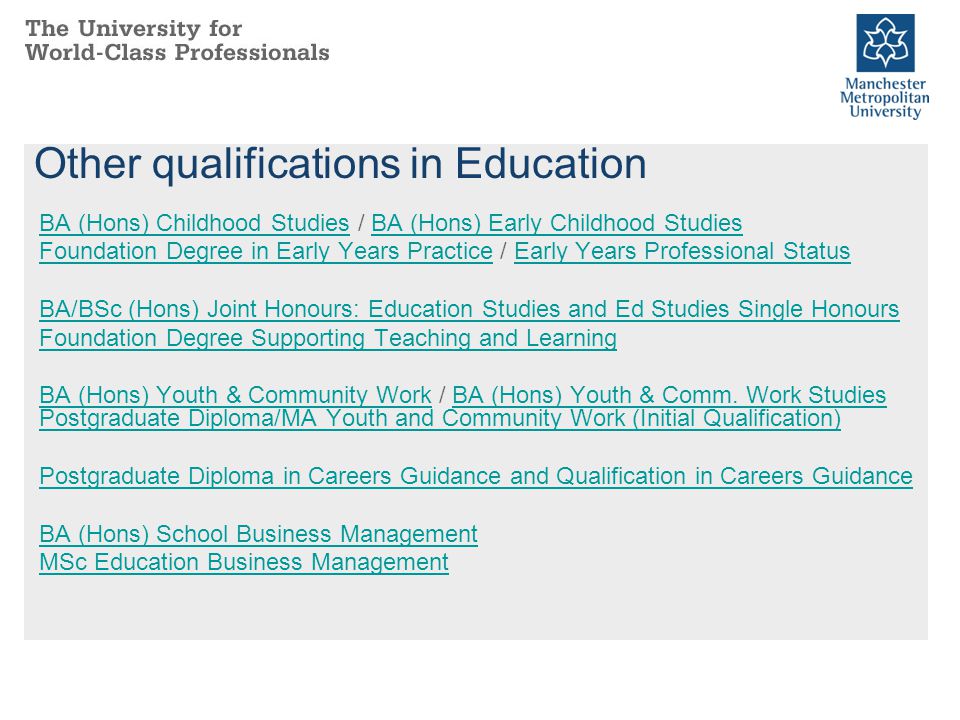Click slash separating the two Childhood Studies links

click(x=361, y=223)
